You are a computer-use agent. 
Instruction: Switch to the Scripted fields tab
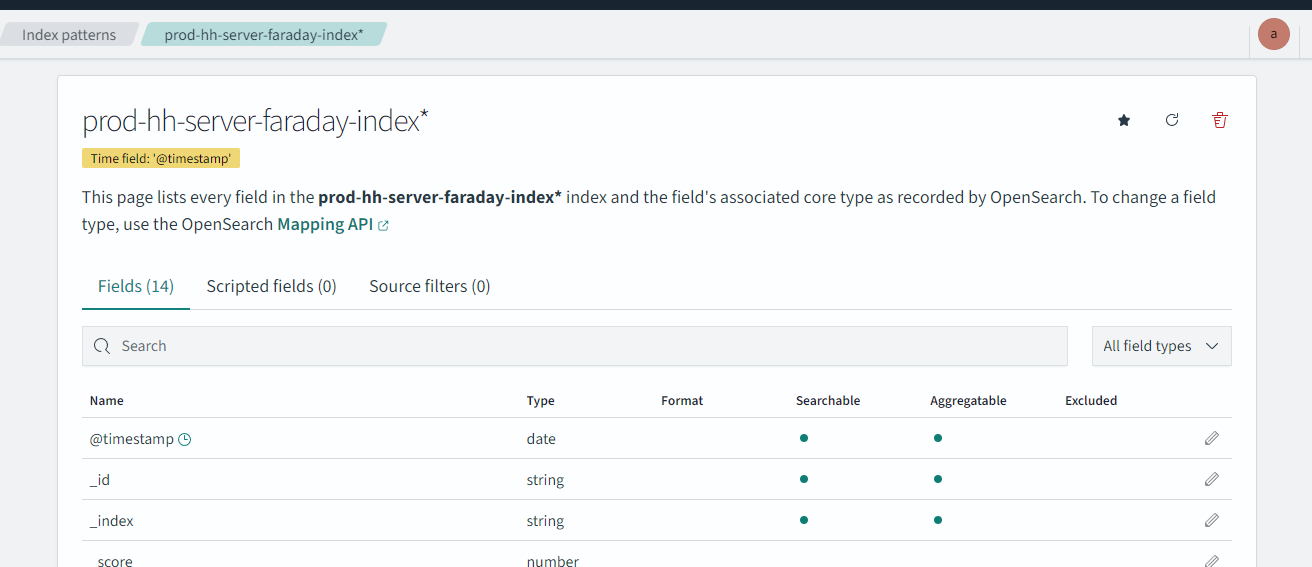pos(271,286)
